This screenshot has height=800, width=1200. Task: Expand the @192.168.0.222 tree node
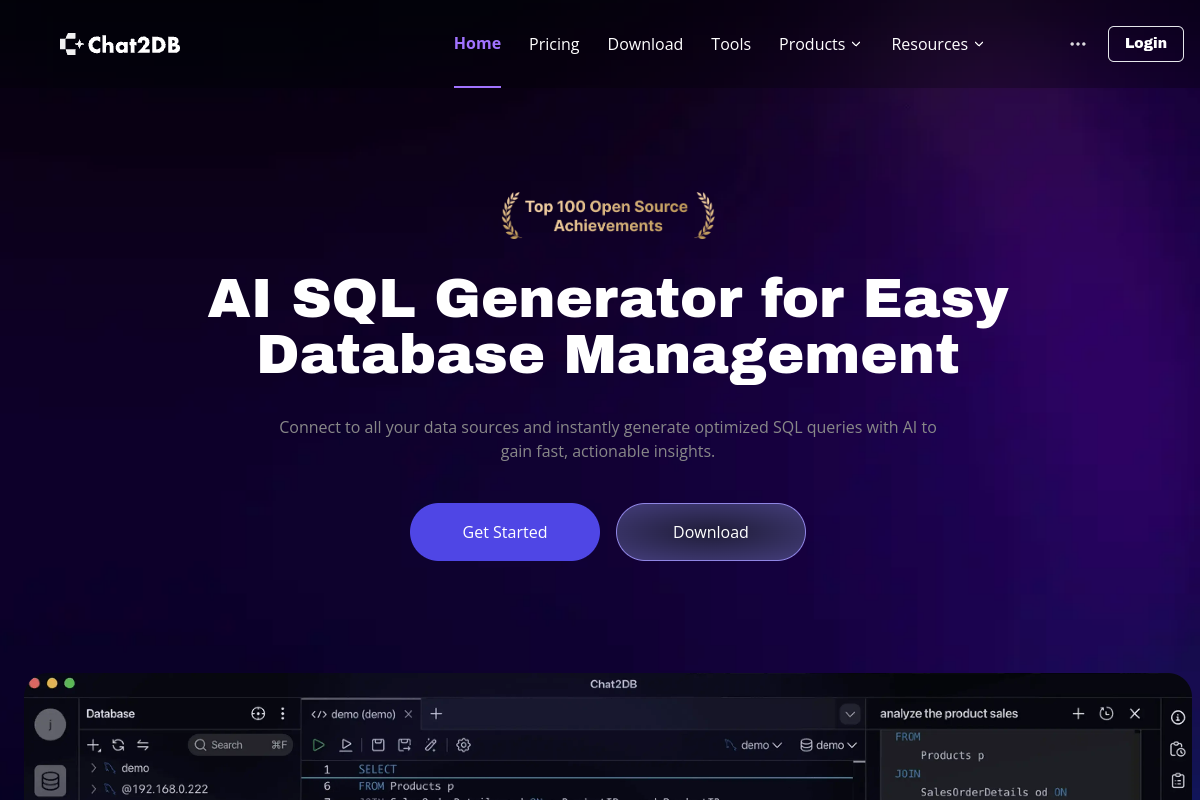click(x=93, y=789)
